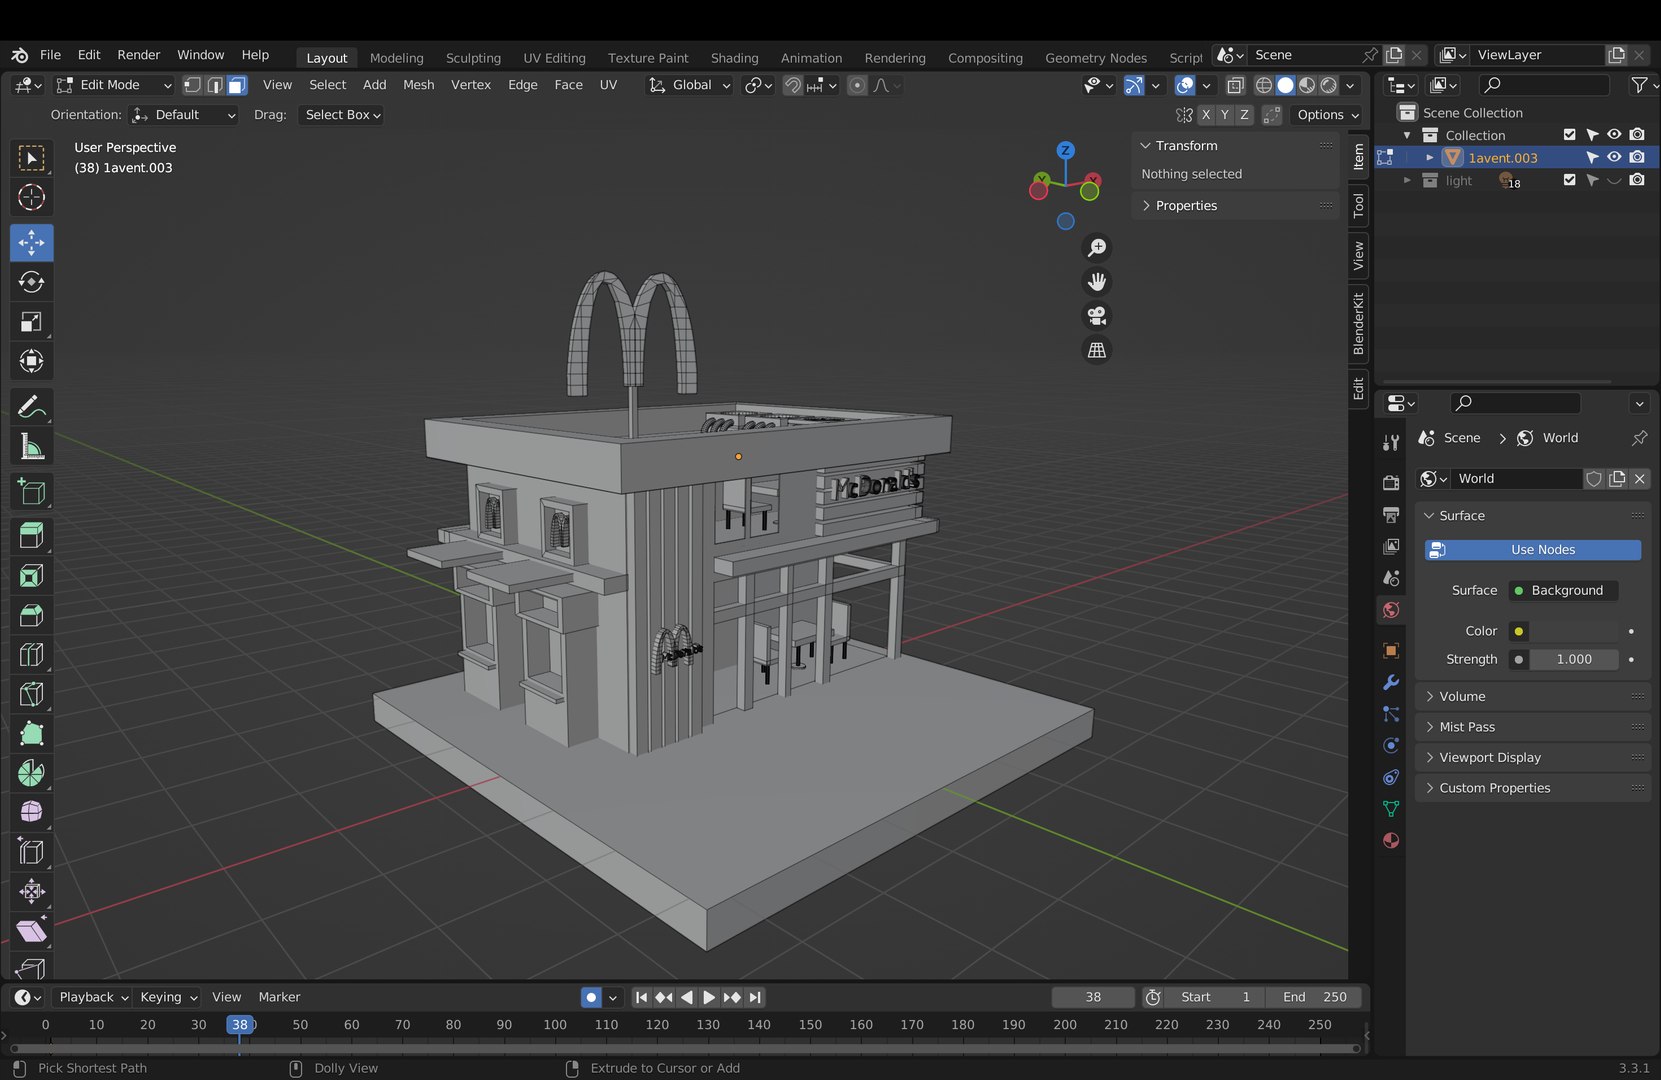Open the Mesh menu
This screenshot has height=1080, width=1661.
[418, 85]
